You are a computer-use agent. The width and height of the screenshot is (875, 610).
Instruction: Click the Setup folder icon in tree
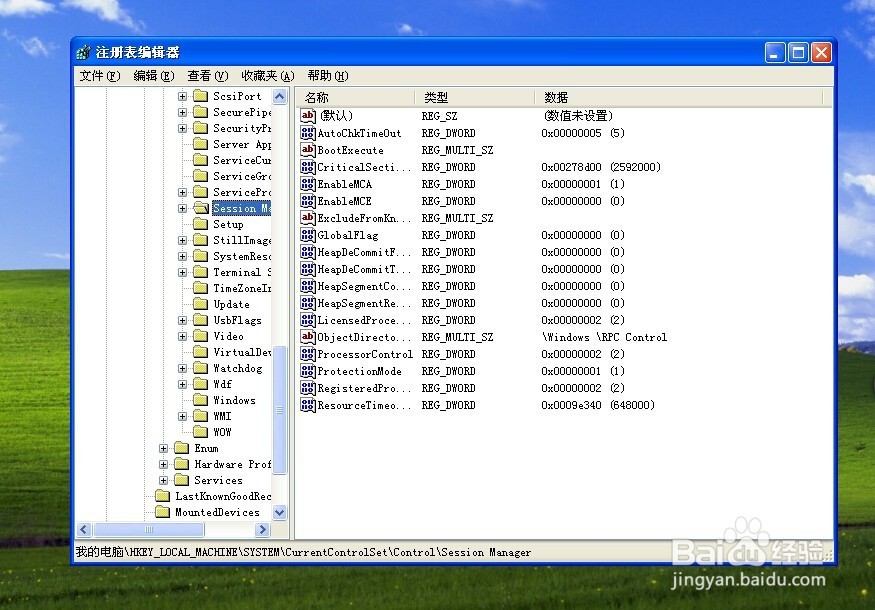[x=200, y=225]
